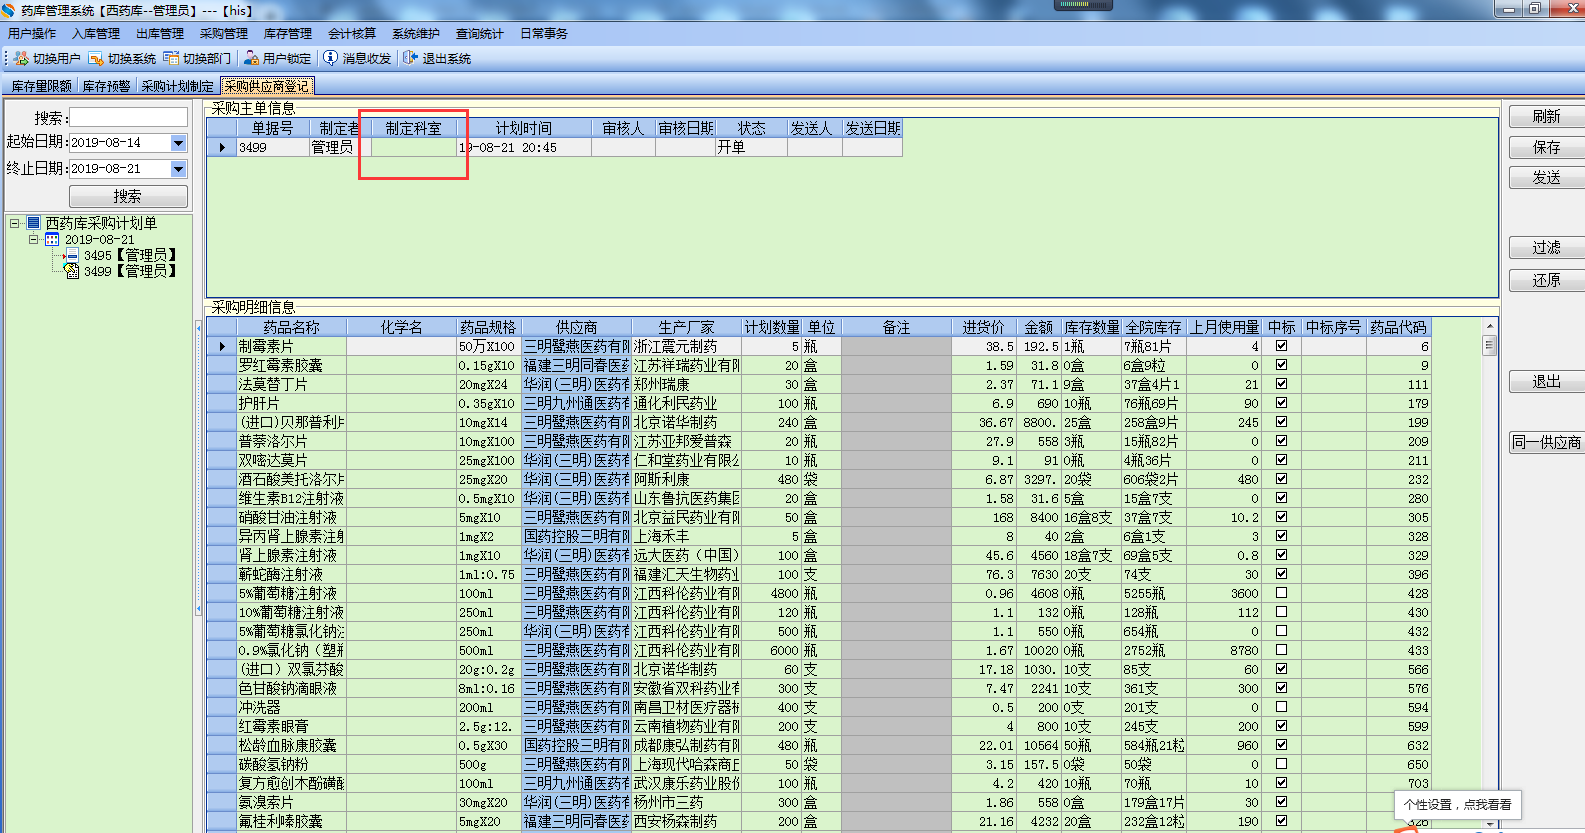Click the 发送 button
This screenshot has height=833, width=1585.
coord(1546,178)
